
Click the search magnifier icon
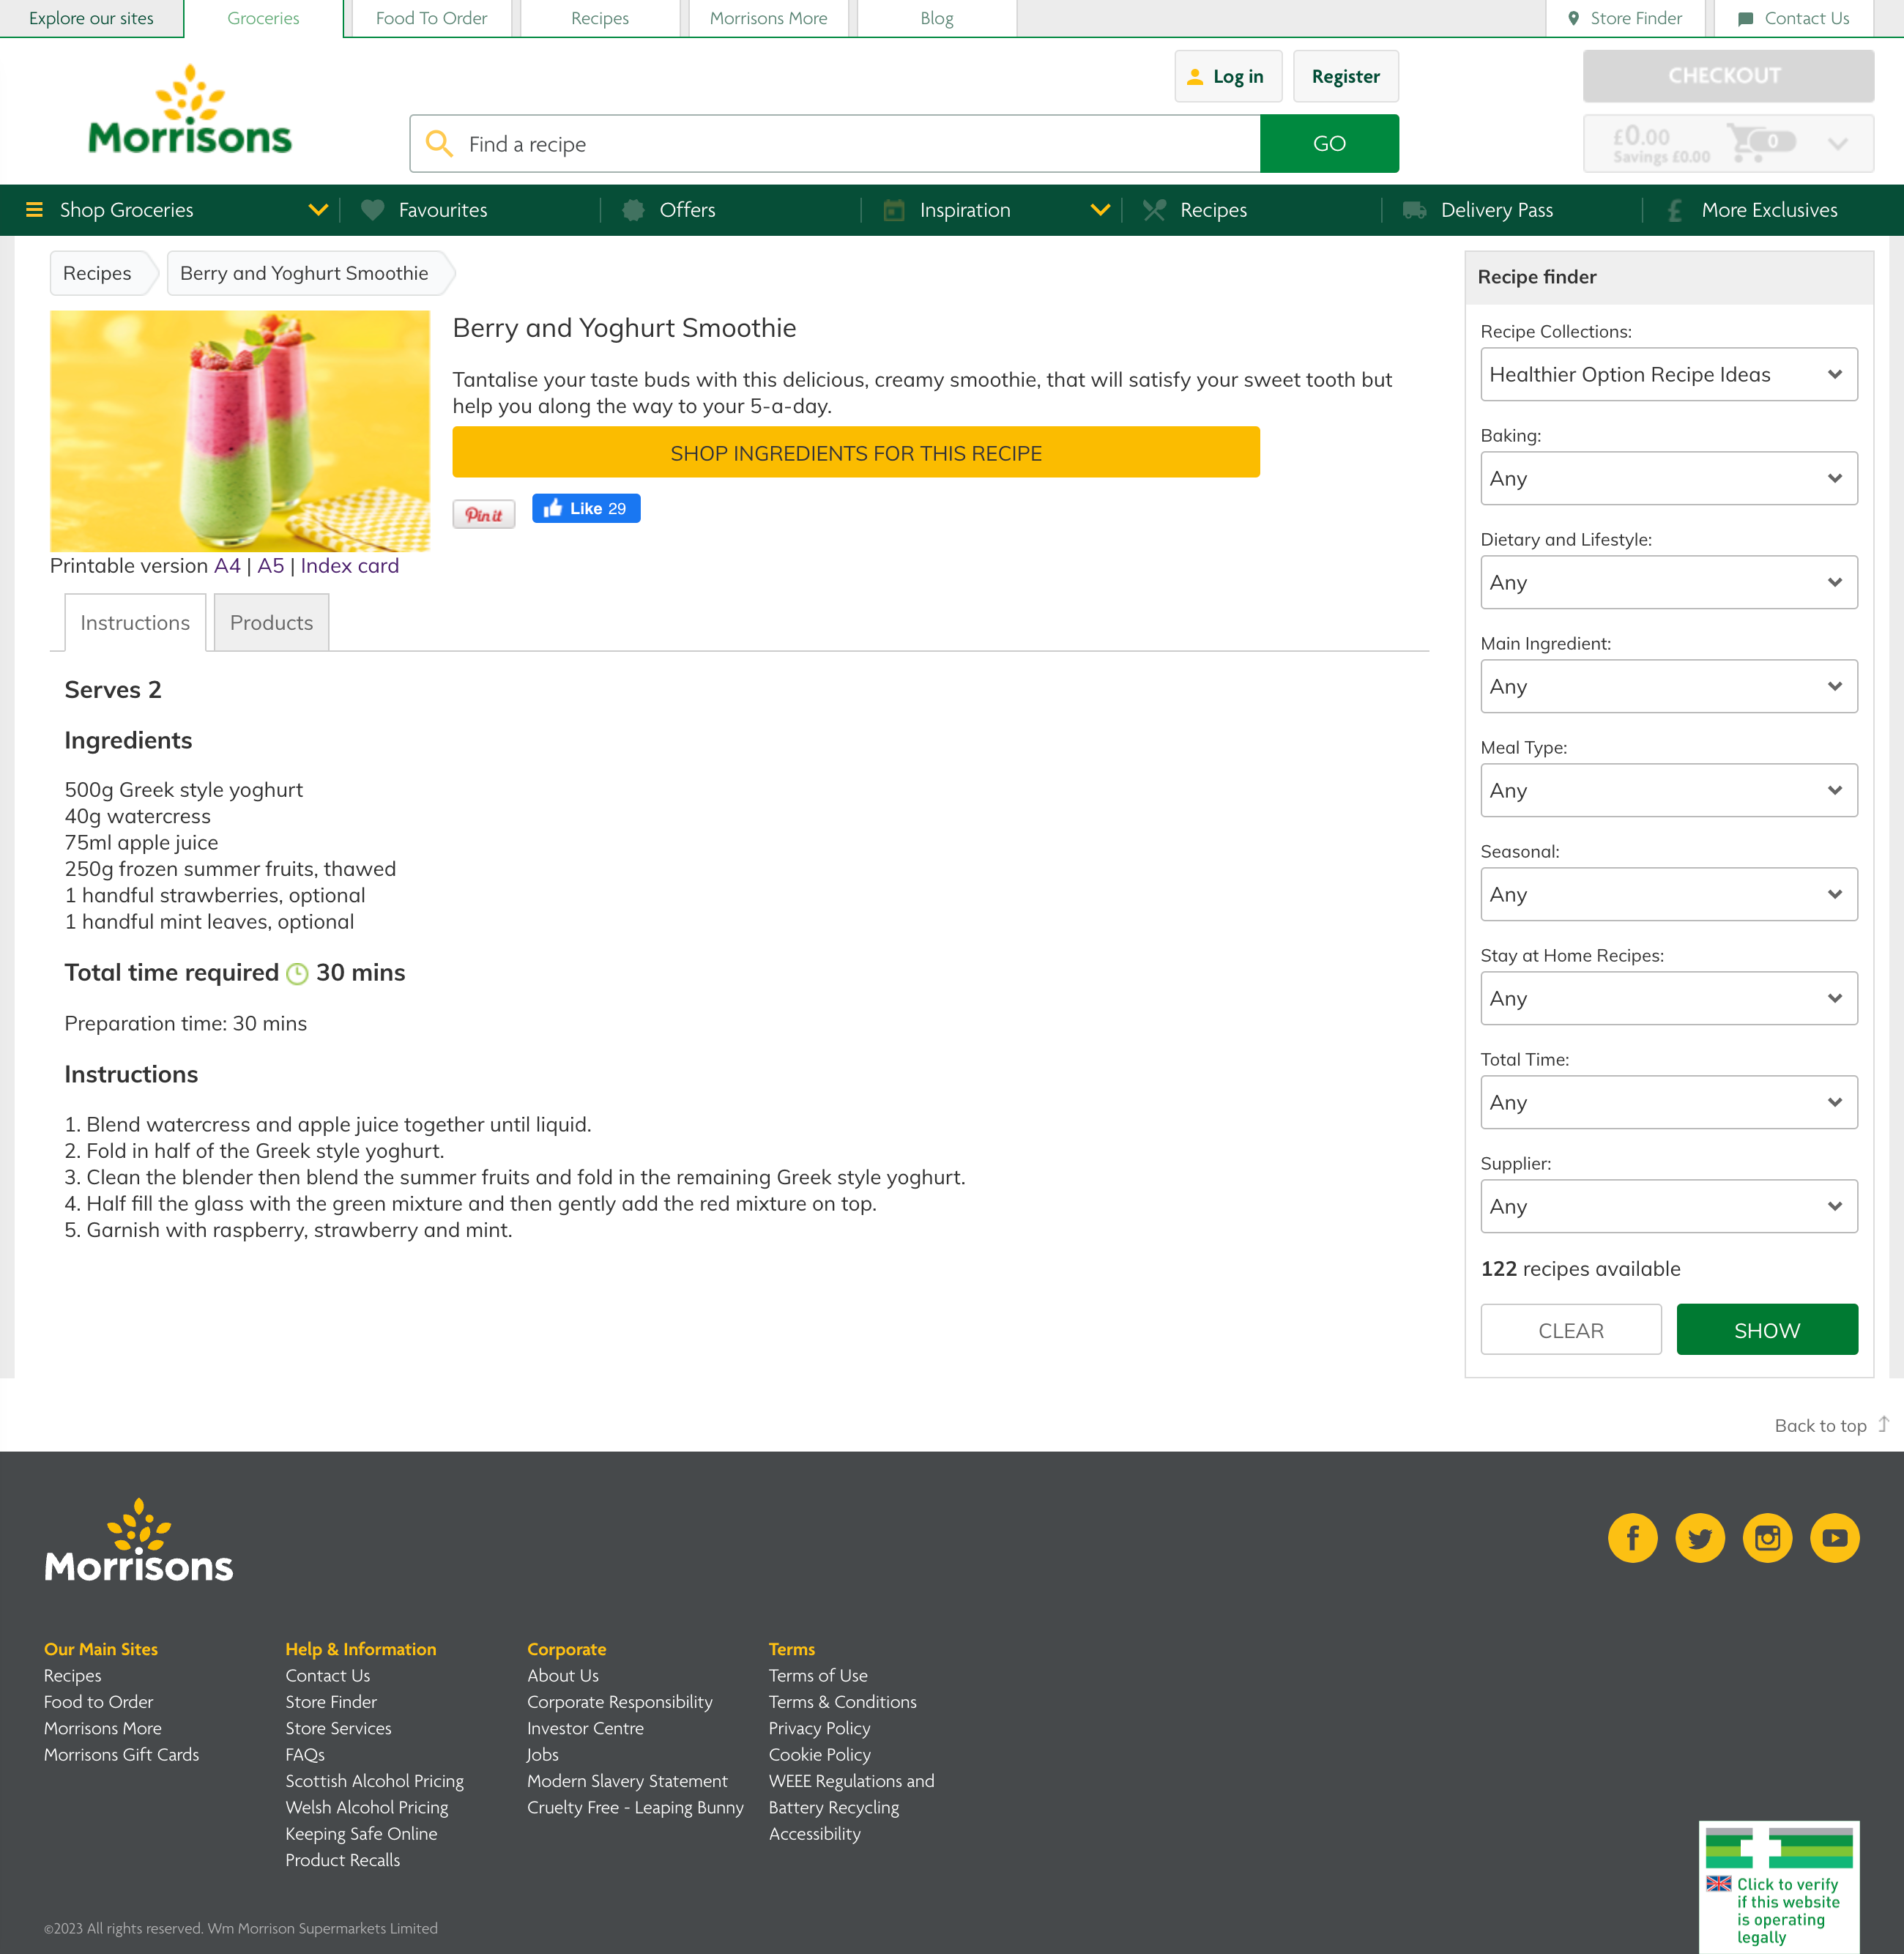440,144
